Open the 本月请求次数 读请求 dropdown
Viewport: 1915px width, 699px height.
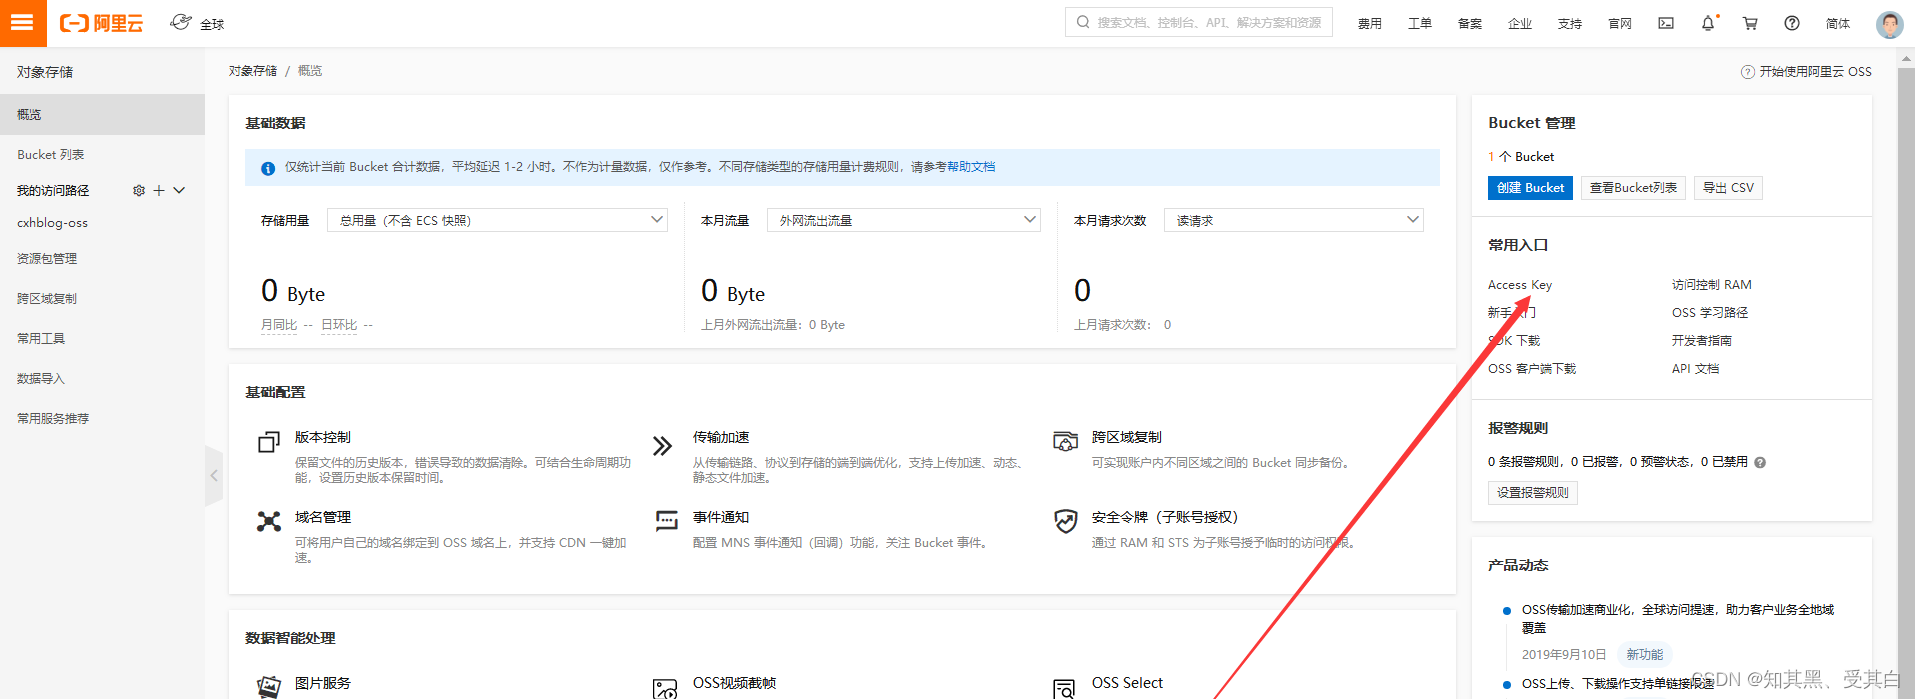coord(1294,220)
